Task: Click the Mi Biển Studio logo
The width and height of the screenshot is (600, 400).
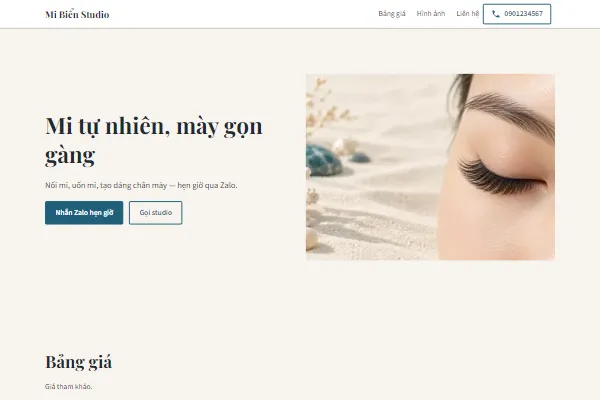Action: coord(77,15)
